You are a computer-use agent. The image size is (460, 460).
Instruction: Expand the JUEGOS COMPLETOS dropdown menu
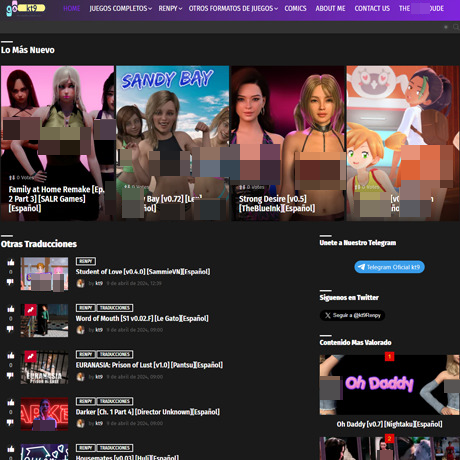(x=120, y=8)
